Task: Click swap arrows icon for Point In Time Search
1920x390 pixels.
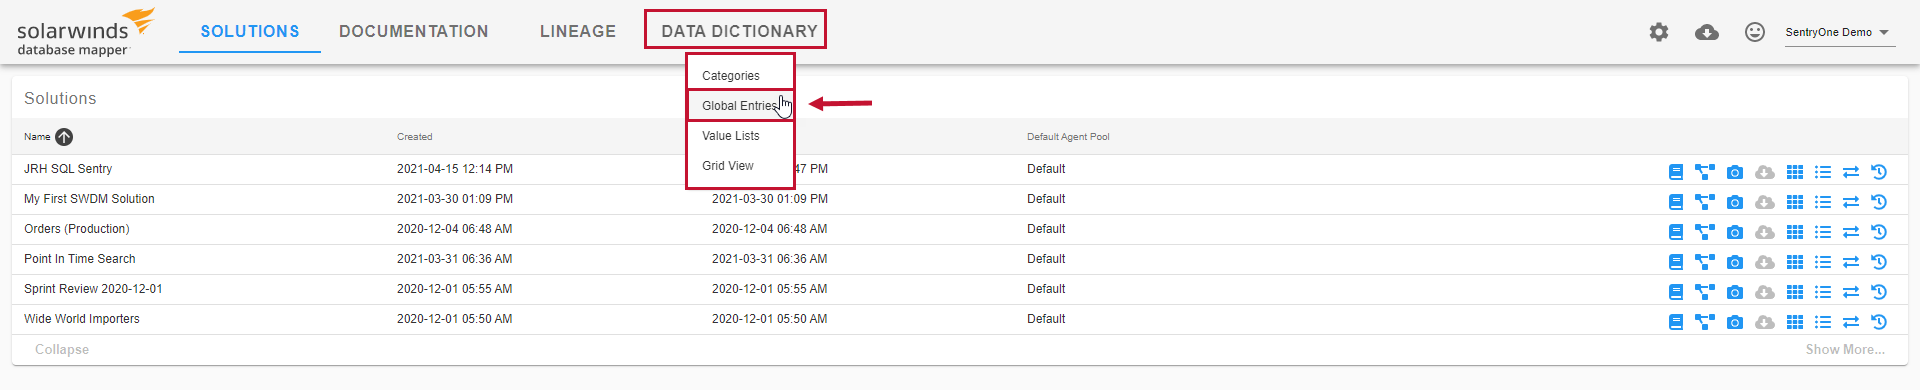Action: (1851, 262)
